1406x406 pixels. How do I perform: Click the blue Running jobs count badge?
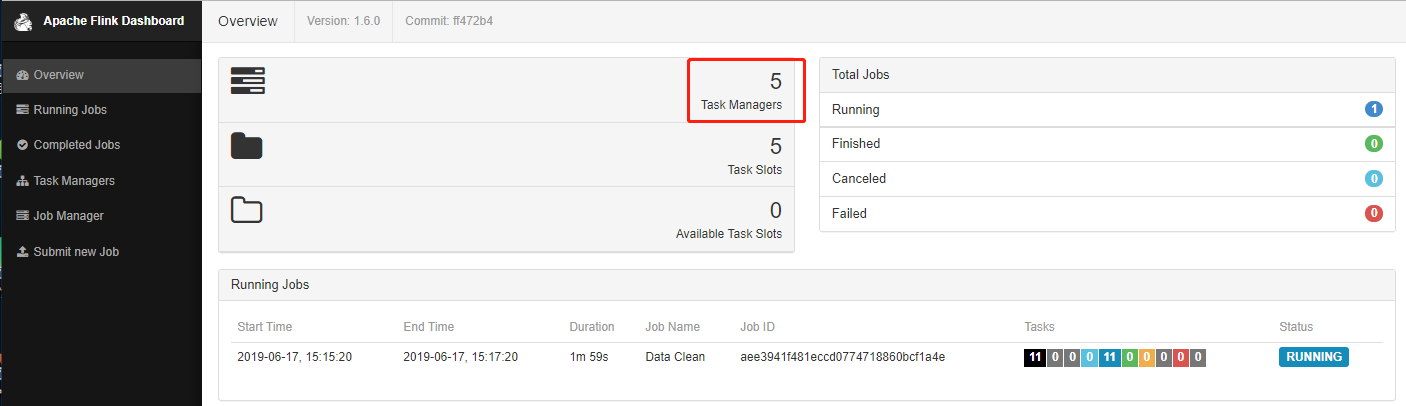(1374, 109)
